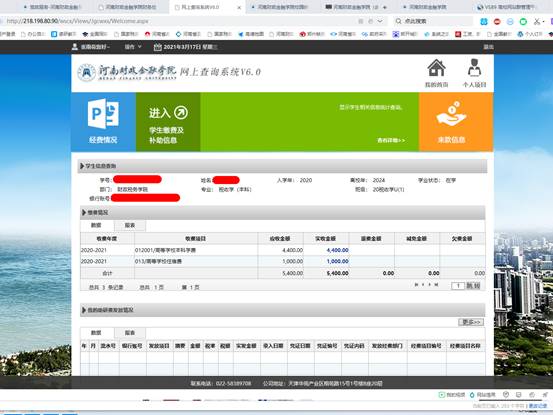Switch to the 网上查询系统V6.0 browser tab
This screenshot has height=415, width=553.
pyautogui.click(x=207, y=7)
